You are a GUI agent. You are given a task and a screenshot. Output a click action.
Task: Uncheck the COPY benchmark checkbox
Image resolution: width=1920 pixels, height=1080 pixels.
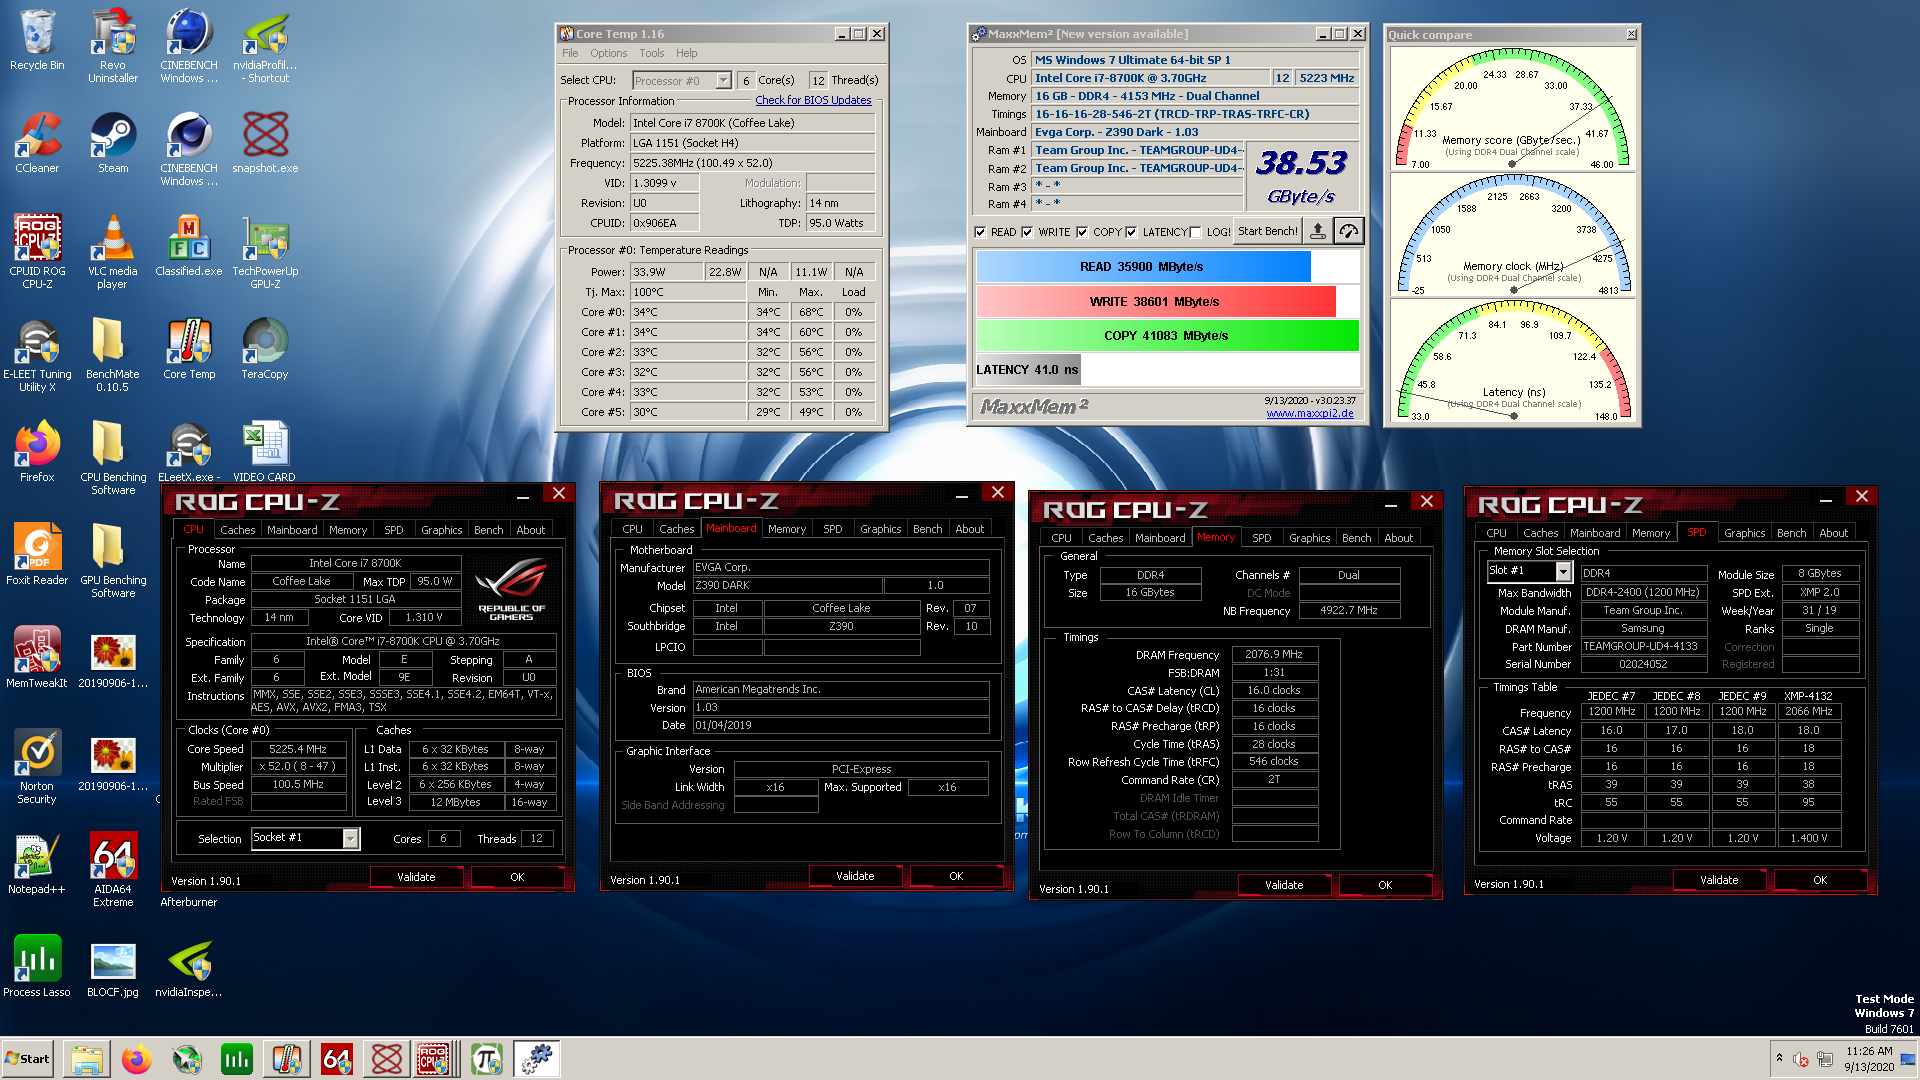coord(1082,232)
